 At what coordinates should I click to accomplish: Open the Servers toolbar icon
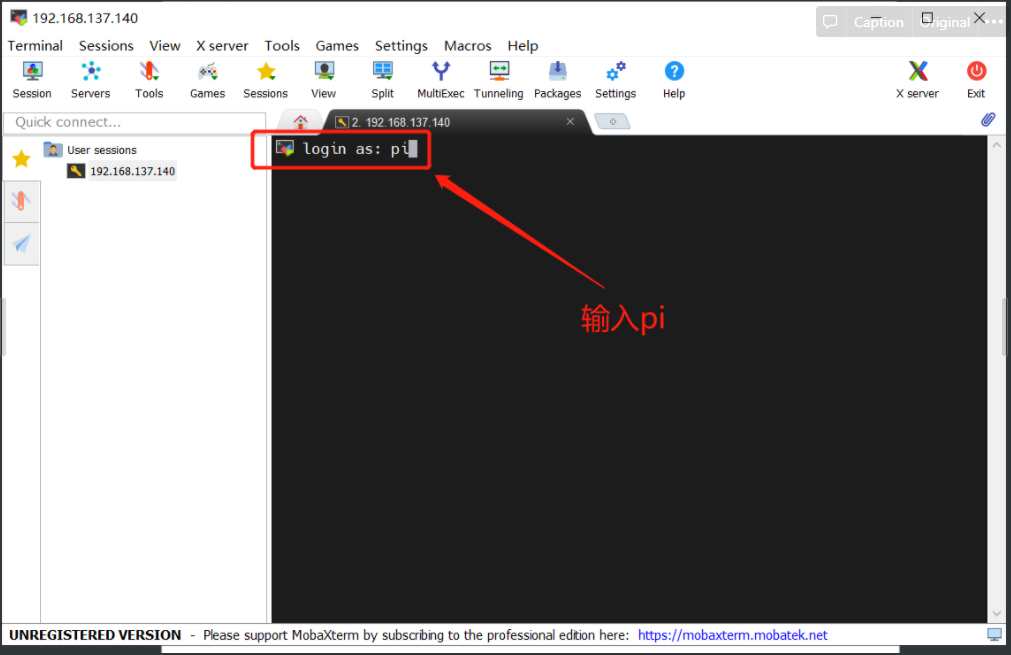click(91, 72)
